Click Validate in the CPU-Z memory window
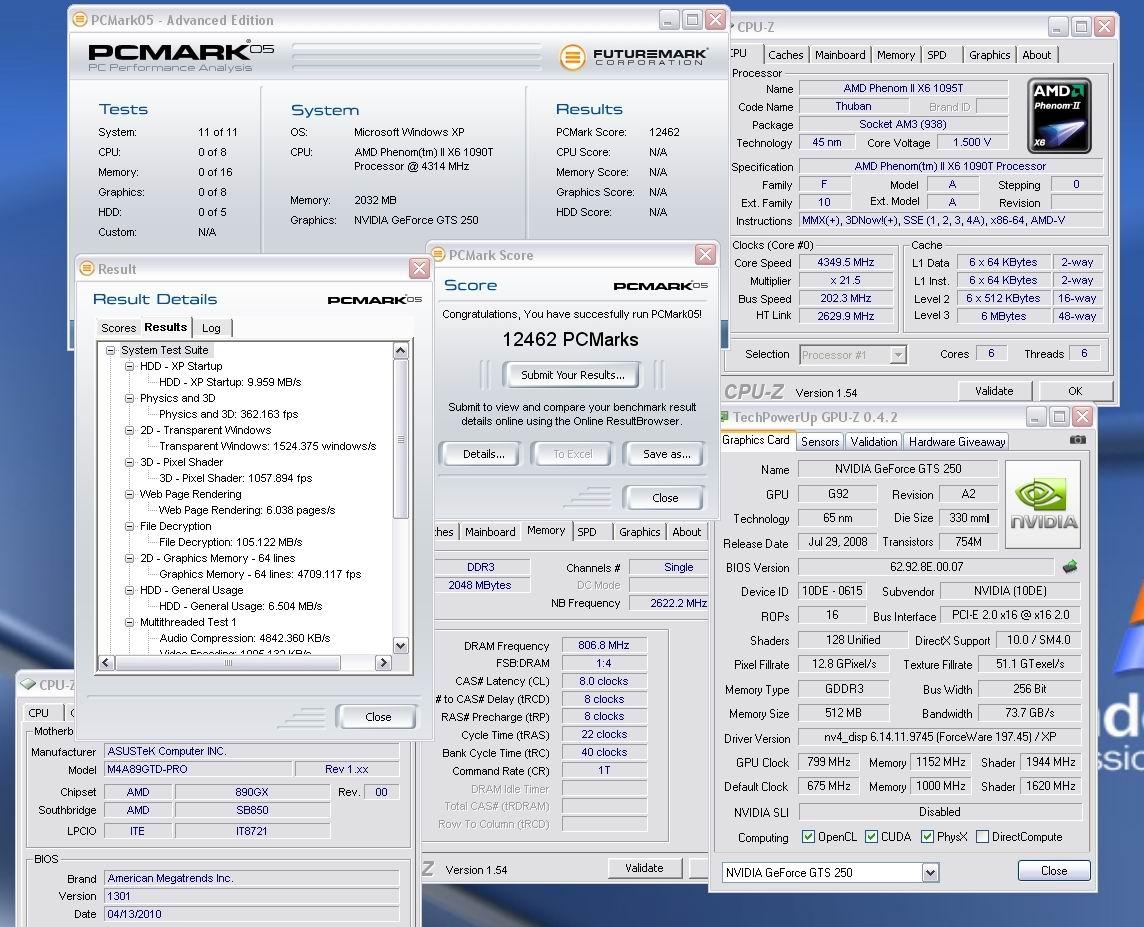 point(644,868)
